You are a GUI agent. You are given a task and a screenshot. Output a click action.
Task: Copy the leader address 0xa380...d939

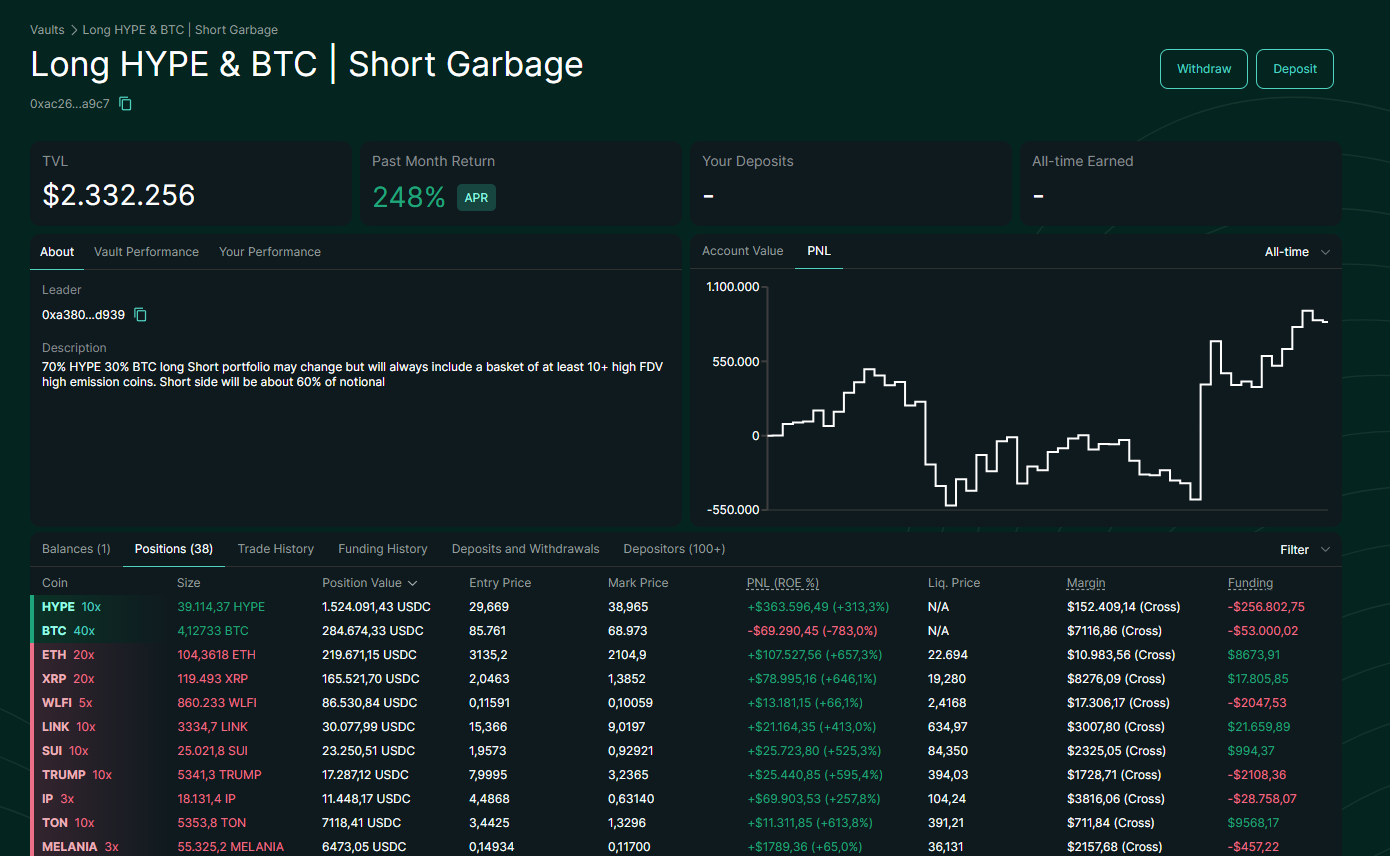[140, 315]
